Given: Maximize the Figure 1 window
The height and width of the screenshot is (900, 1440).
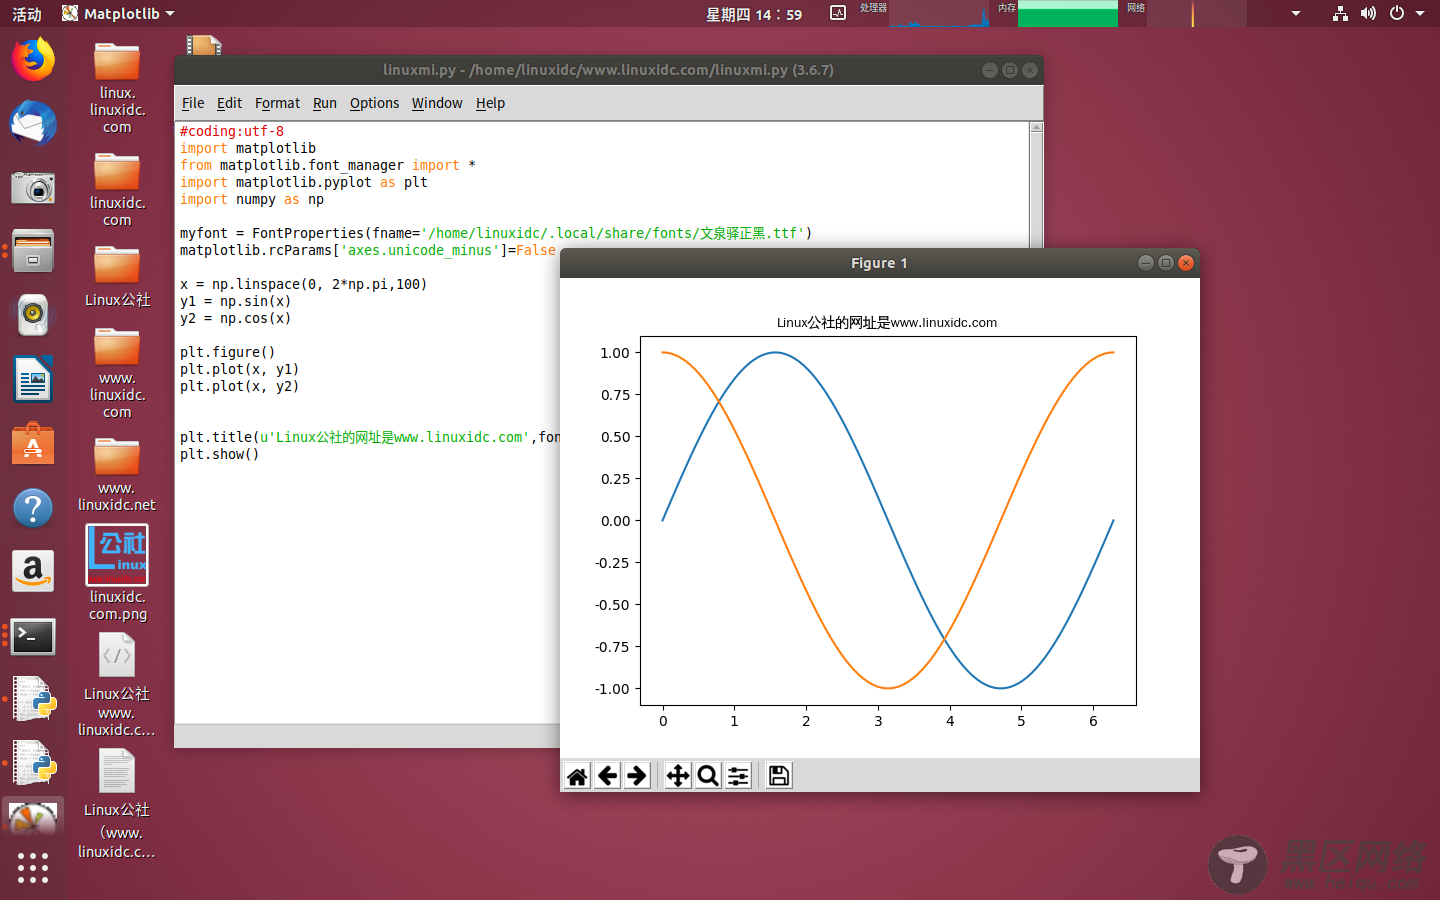Looking at the screenshot, I should (1166, 263).
